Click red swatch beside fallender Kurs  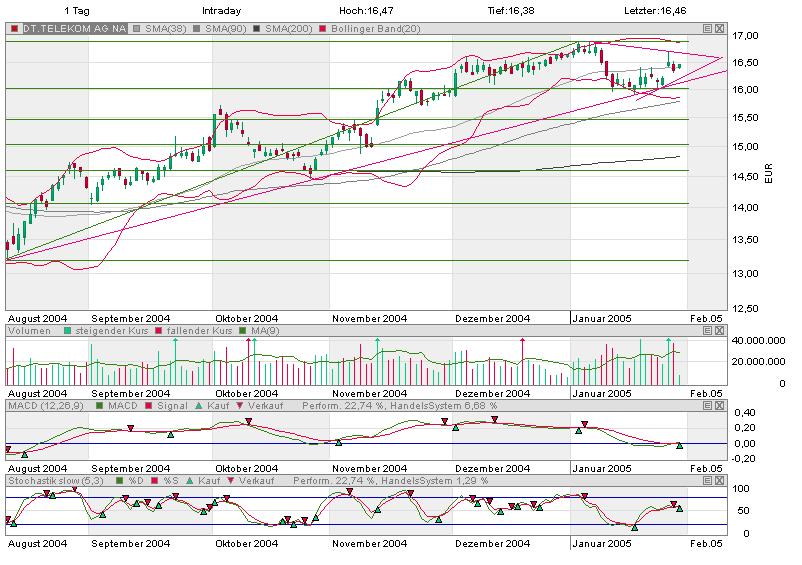pyautogui.click(x=159, y=331)
